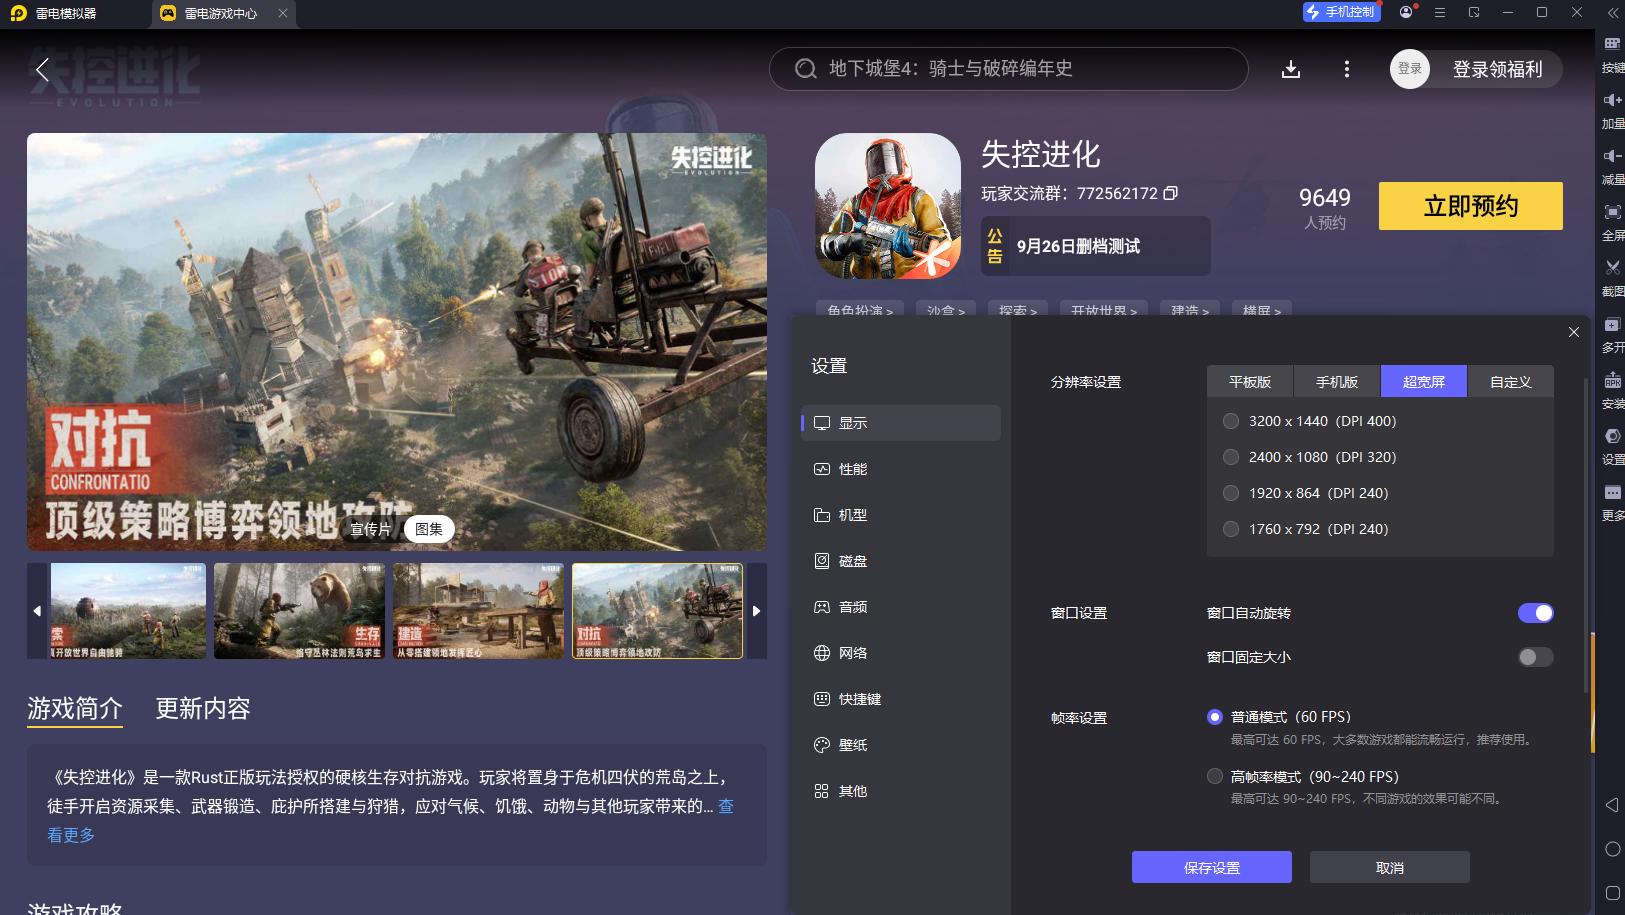Switch to the 超宽屏 resolution tab
The width and height of the screenshot is (1625, 915).
1424,382
